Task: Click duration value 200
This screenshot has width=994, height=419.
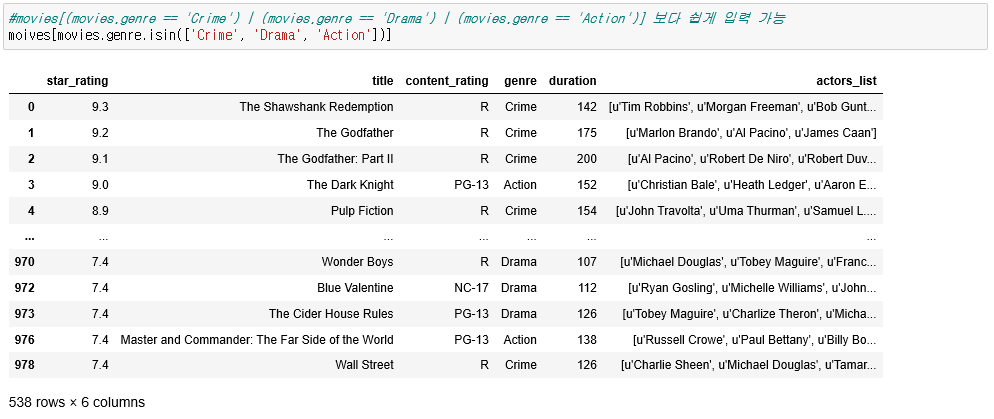Action: (x=586, y=159)
